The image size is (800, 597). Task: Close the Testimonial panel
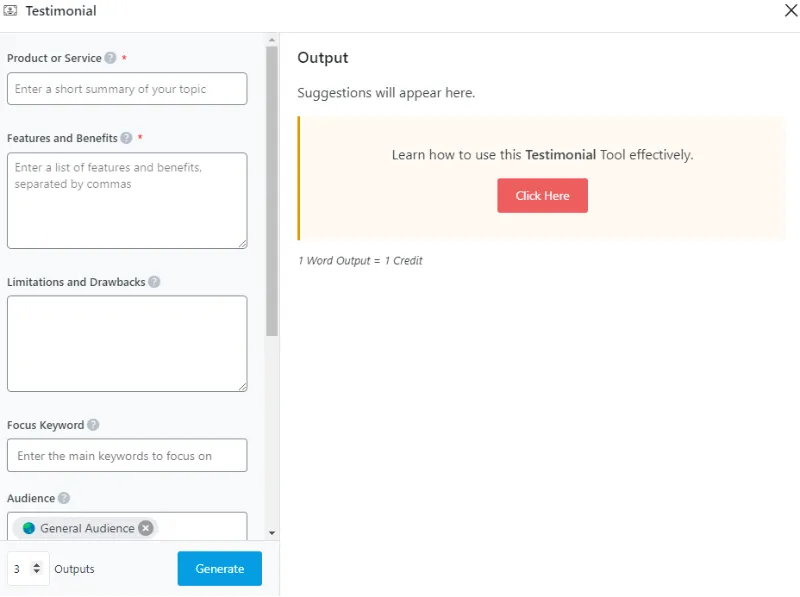click(791, 11)
